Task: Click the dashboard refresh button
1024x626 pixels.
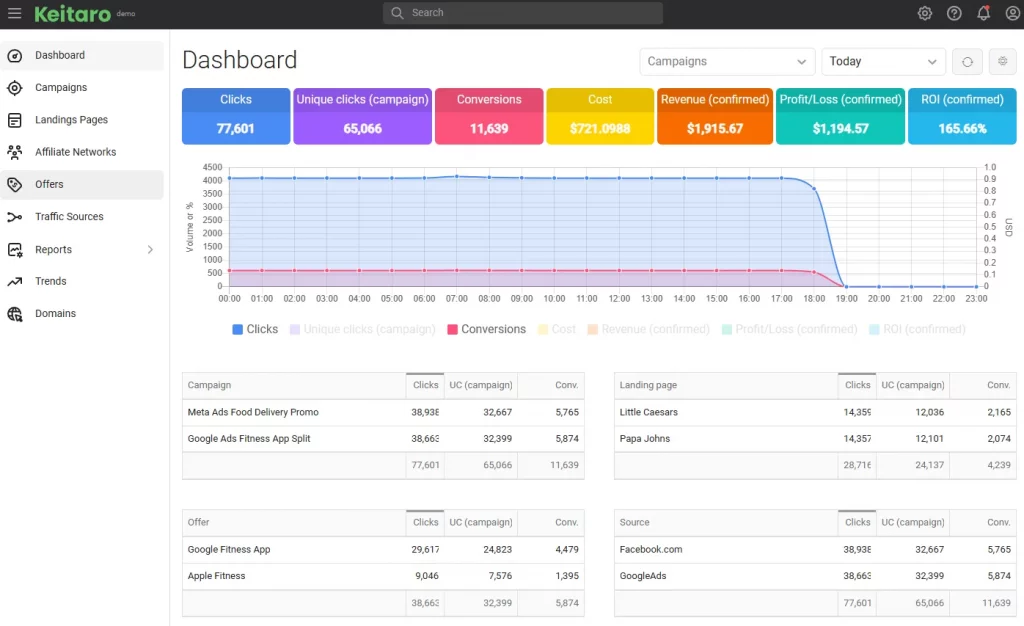Action: 967,62
